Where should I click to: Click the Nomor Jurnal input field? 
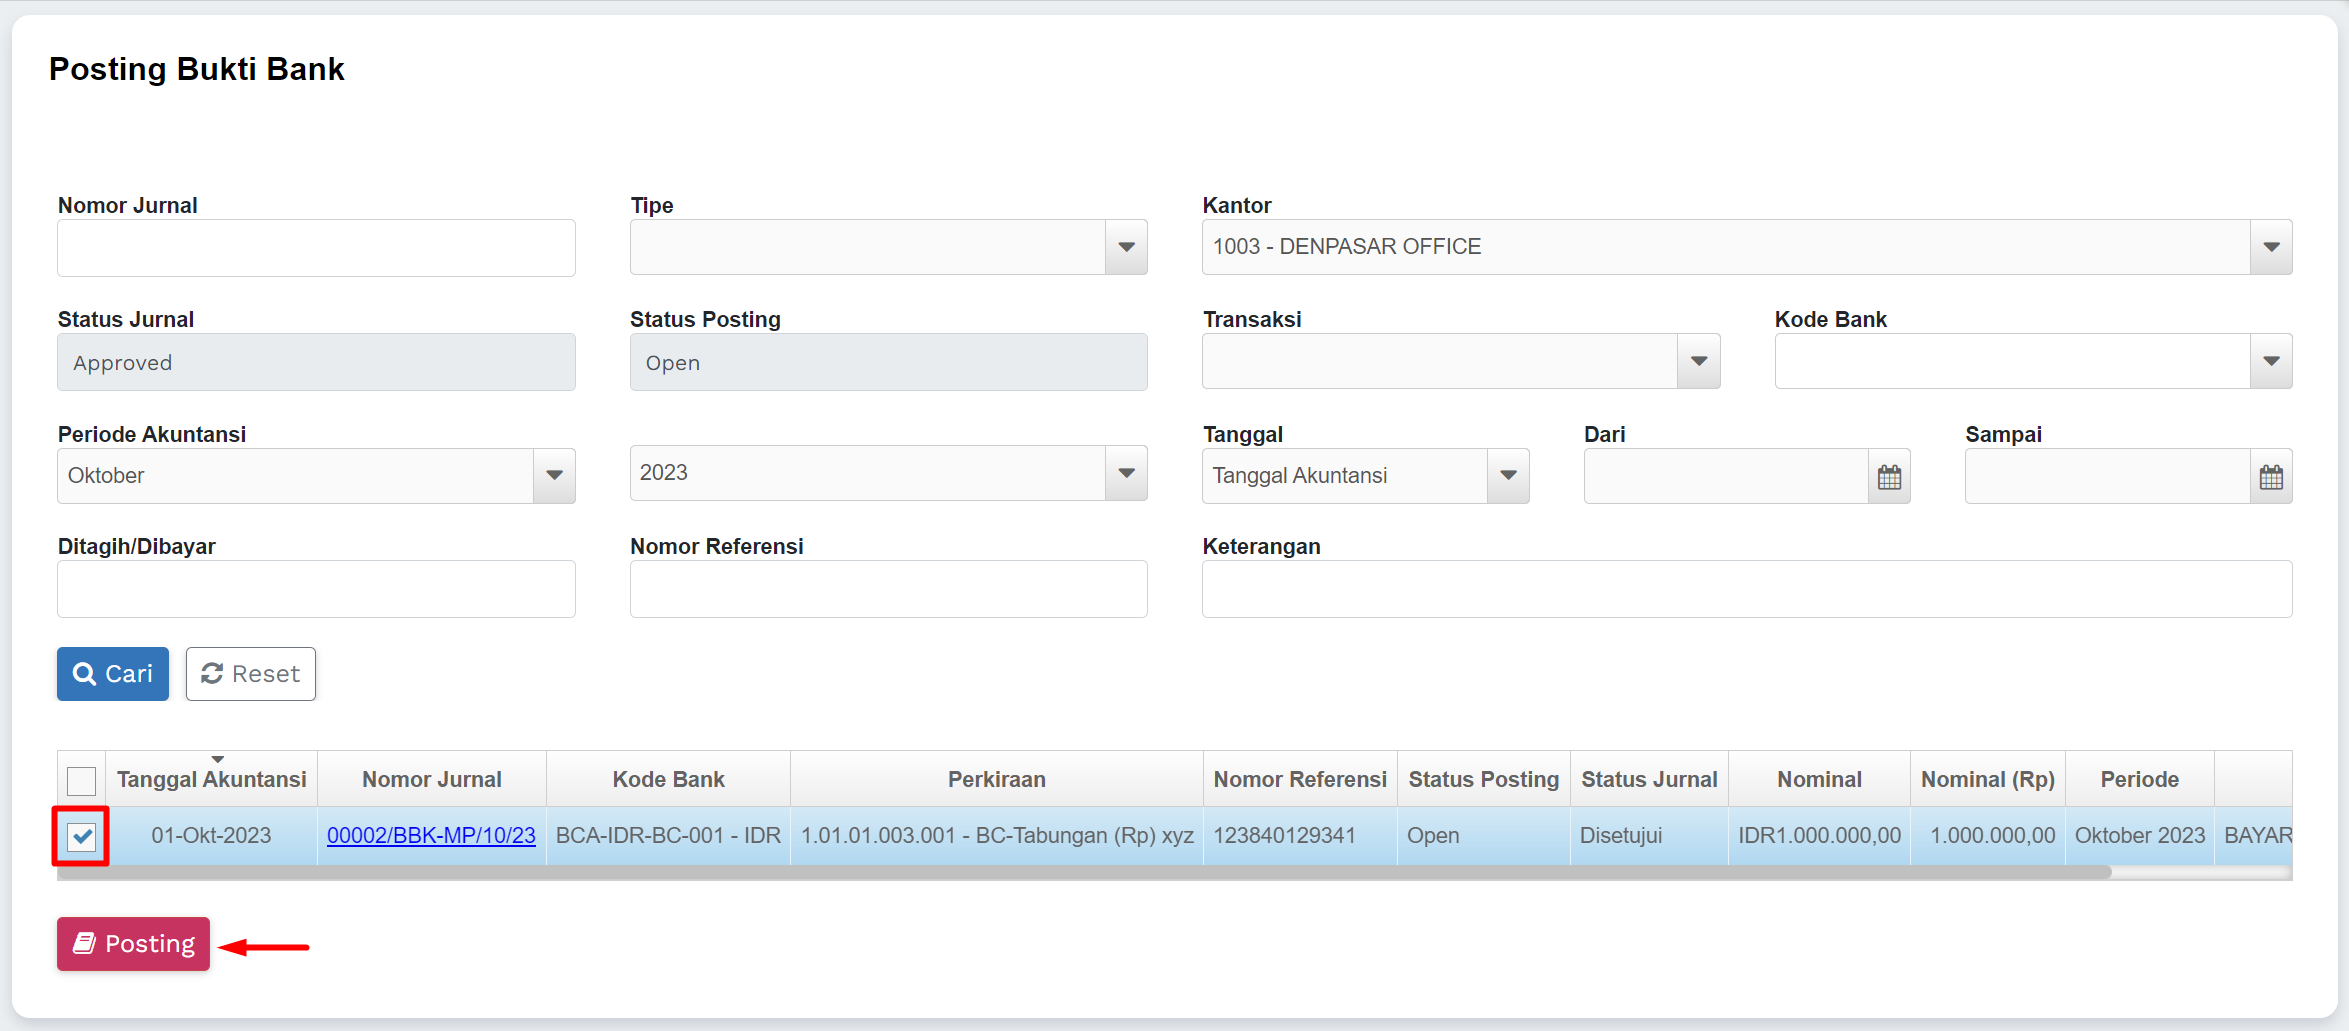coord(316,248)
